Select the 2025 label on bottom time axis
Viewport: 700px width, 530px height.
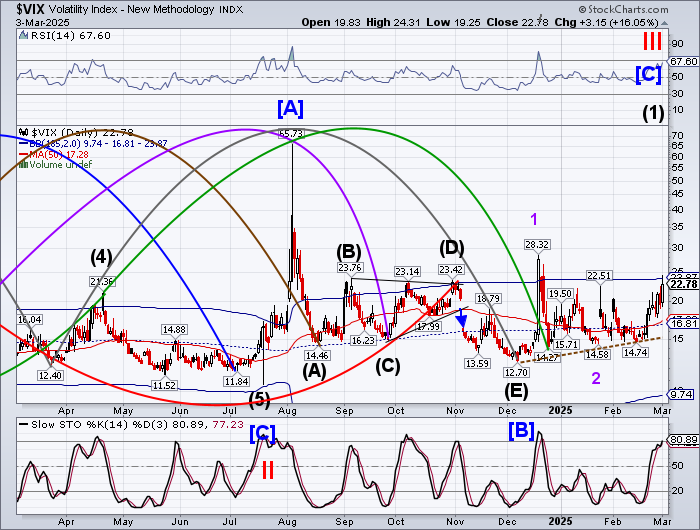tap(564, 520)
